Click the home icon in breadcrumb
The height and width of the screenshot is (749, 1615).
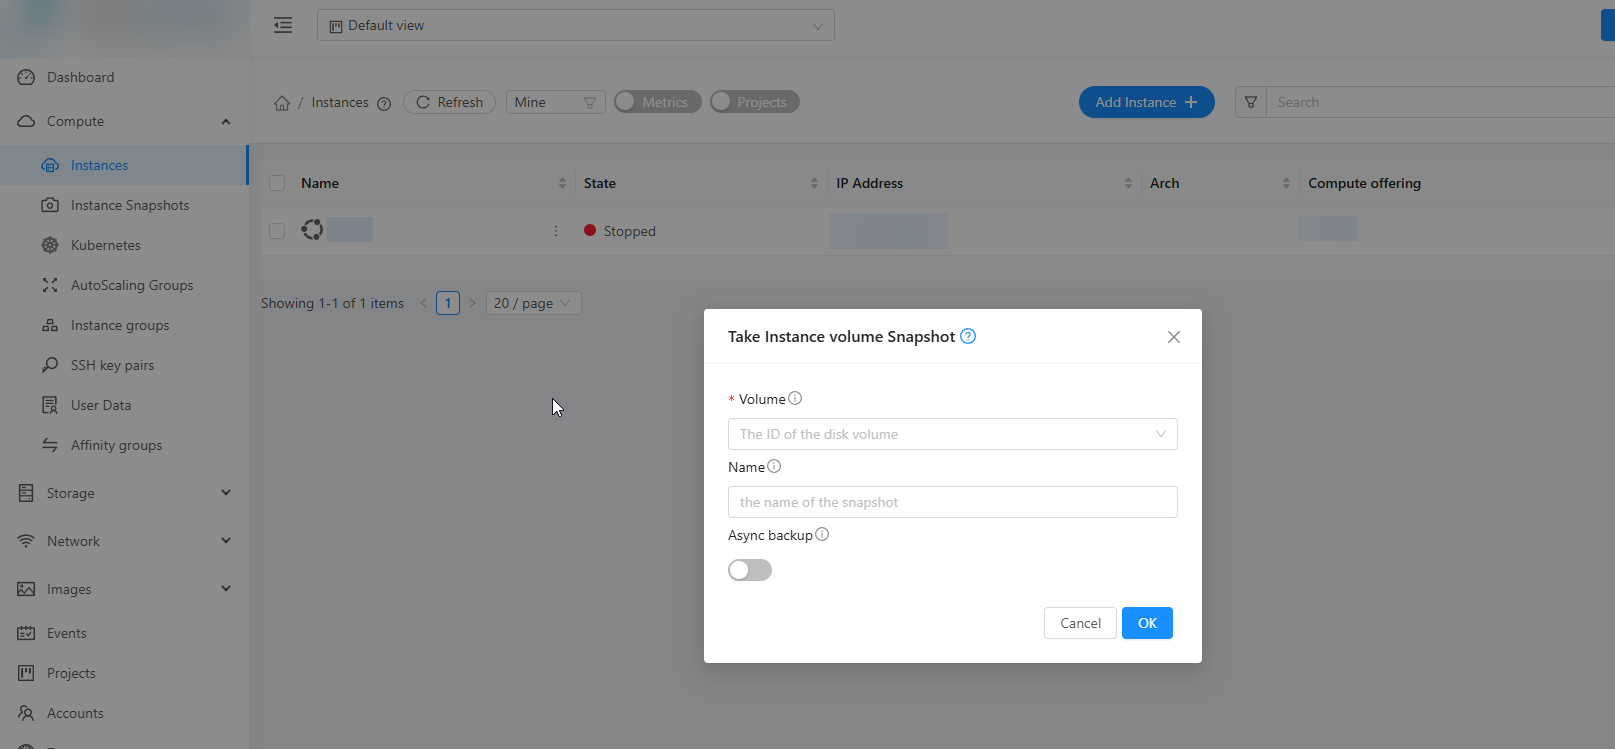click(x=282, y=103)
